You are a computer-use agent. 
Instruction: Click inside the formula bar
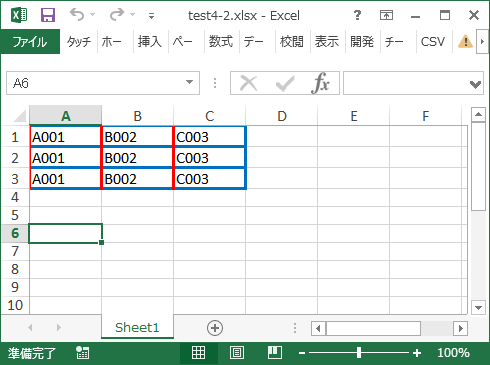405,83
